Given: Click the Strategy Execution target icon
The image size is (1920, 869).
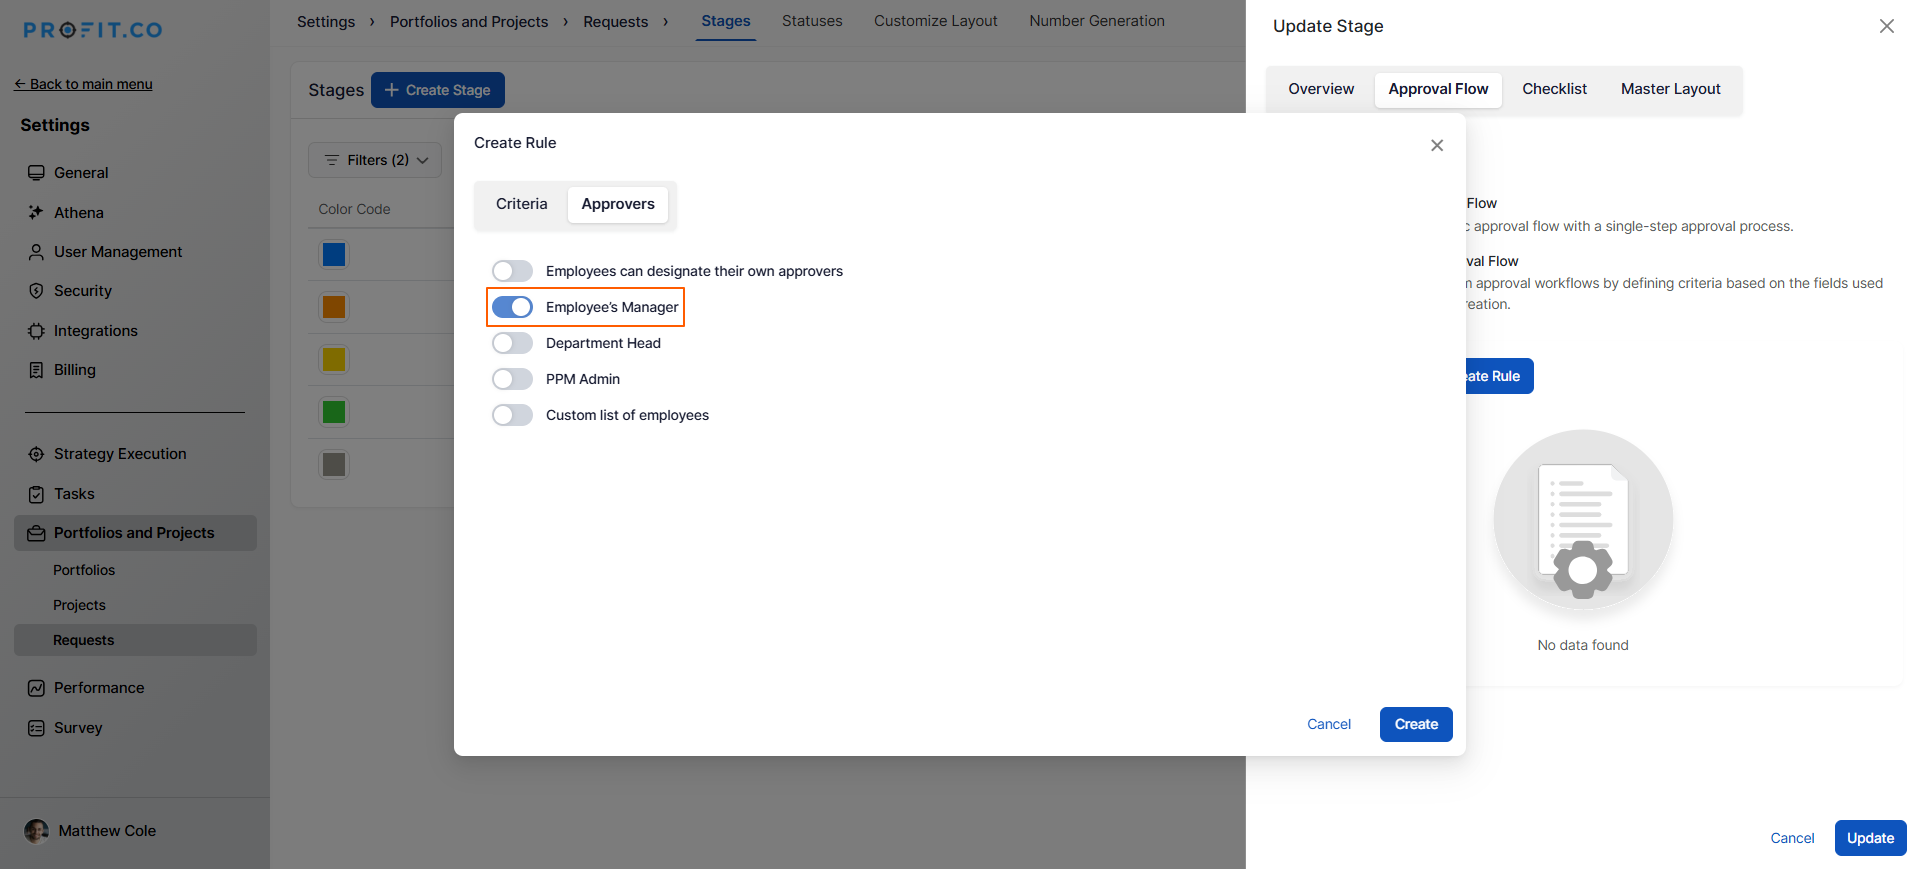Looking at the screenshot, I should [x=36, y=454].
